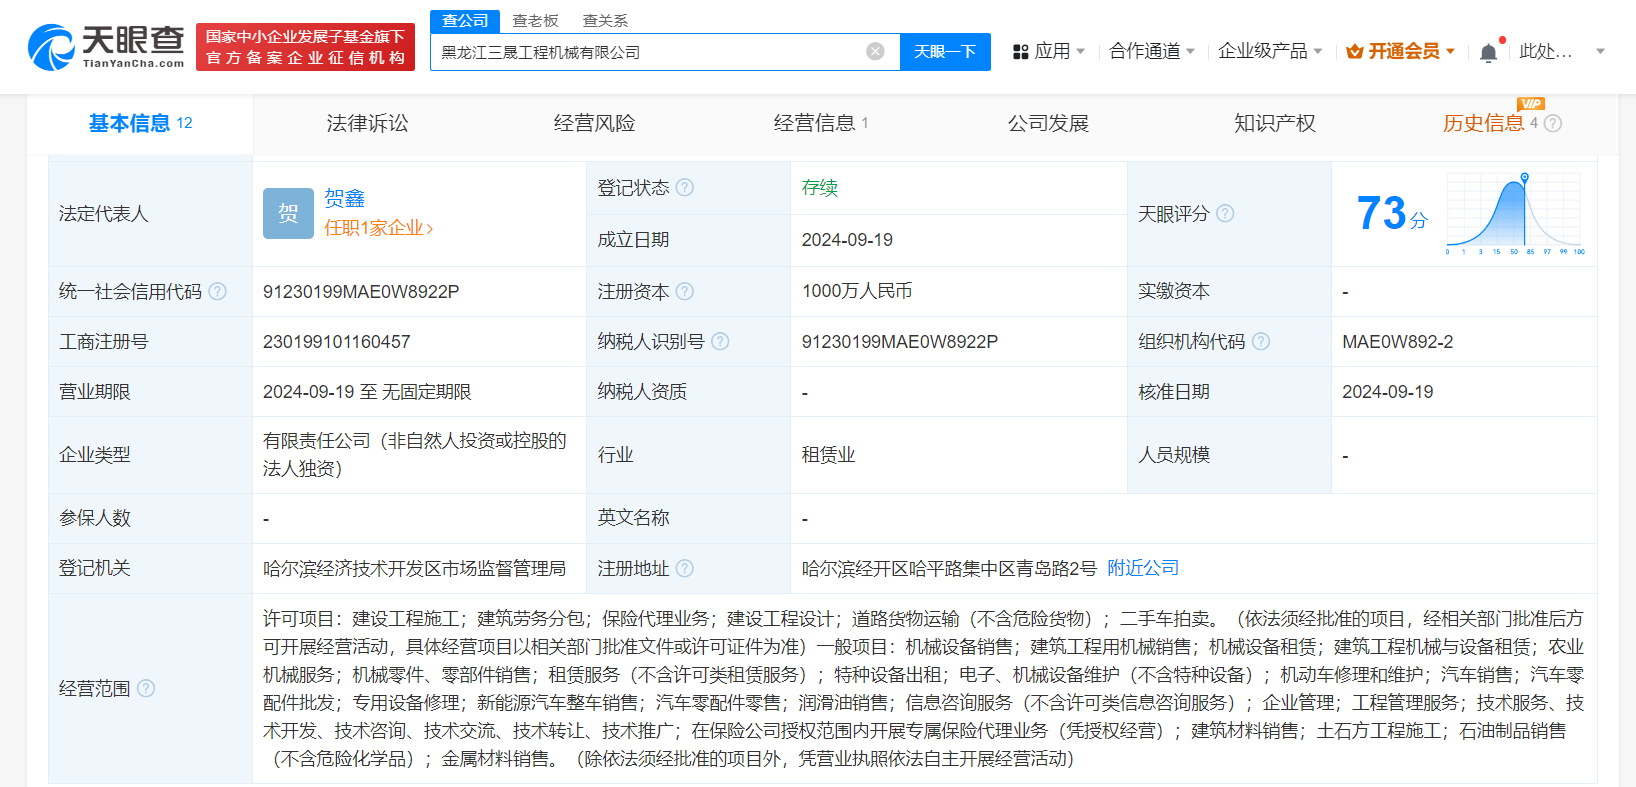Click the 天眼评分 score distribution chart

click(1514, 213)
